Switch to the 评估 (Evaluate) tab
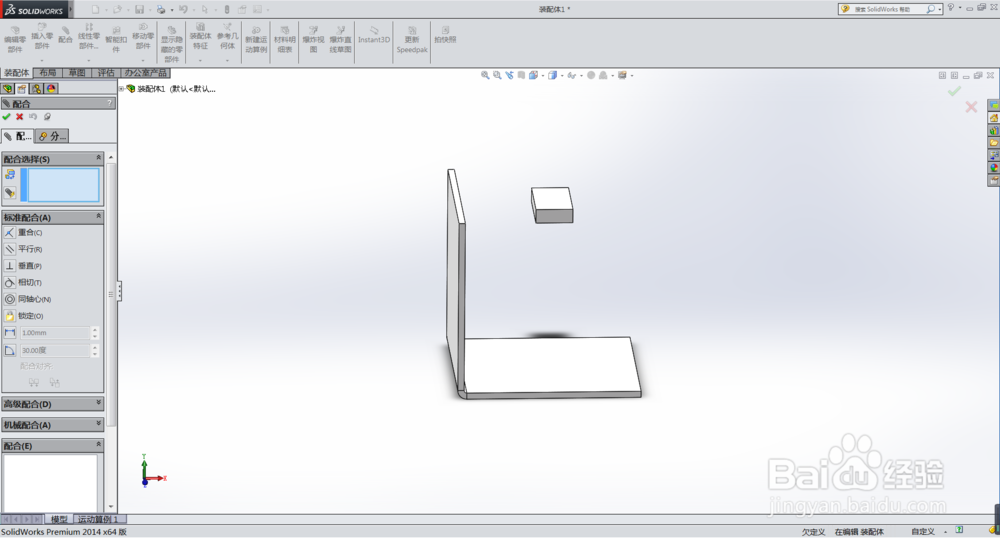Screen dimensions: 1000x540 (106, 73)
